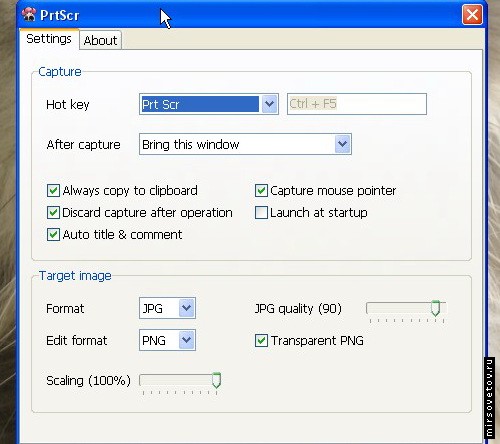Click the Scaling slider track

[180, 380]
